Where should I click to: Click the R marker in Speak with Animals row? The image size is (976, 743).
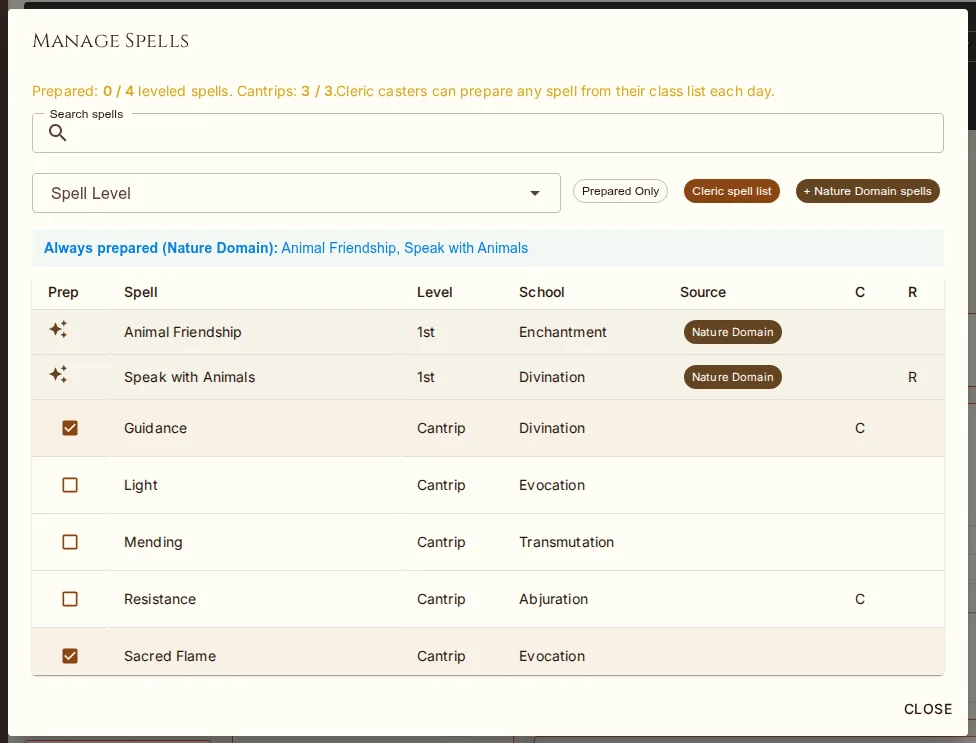point(913,377)
